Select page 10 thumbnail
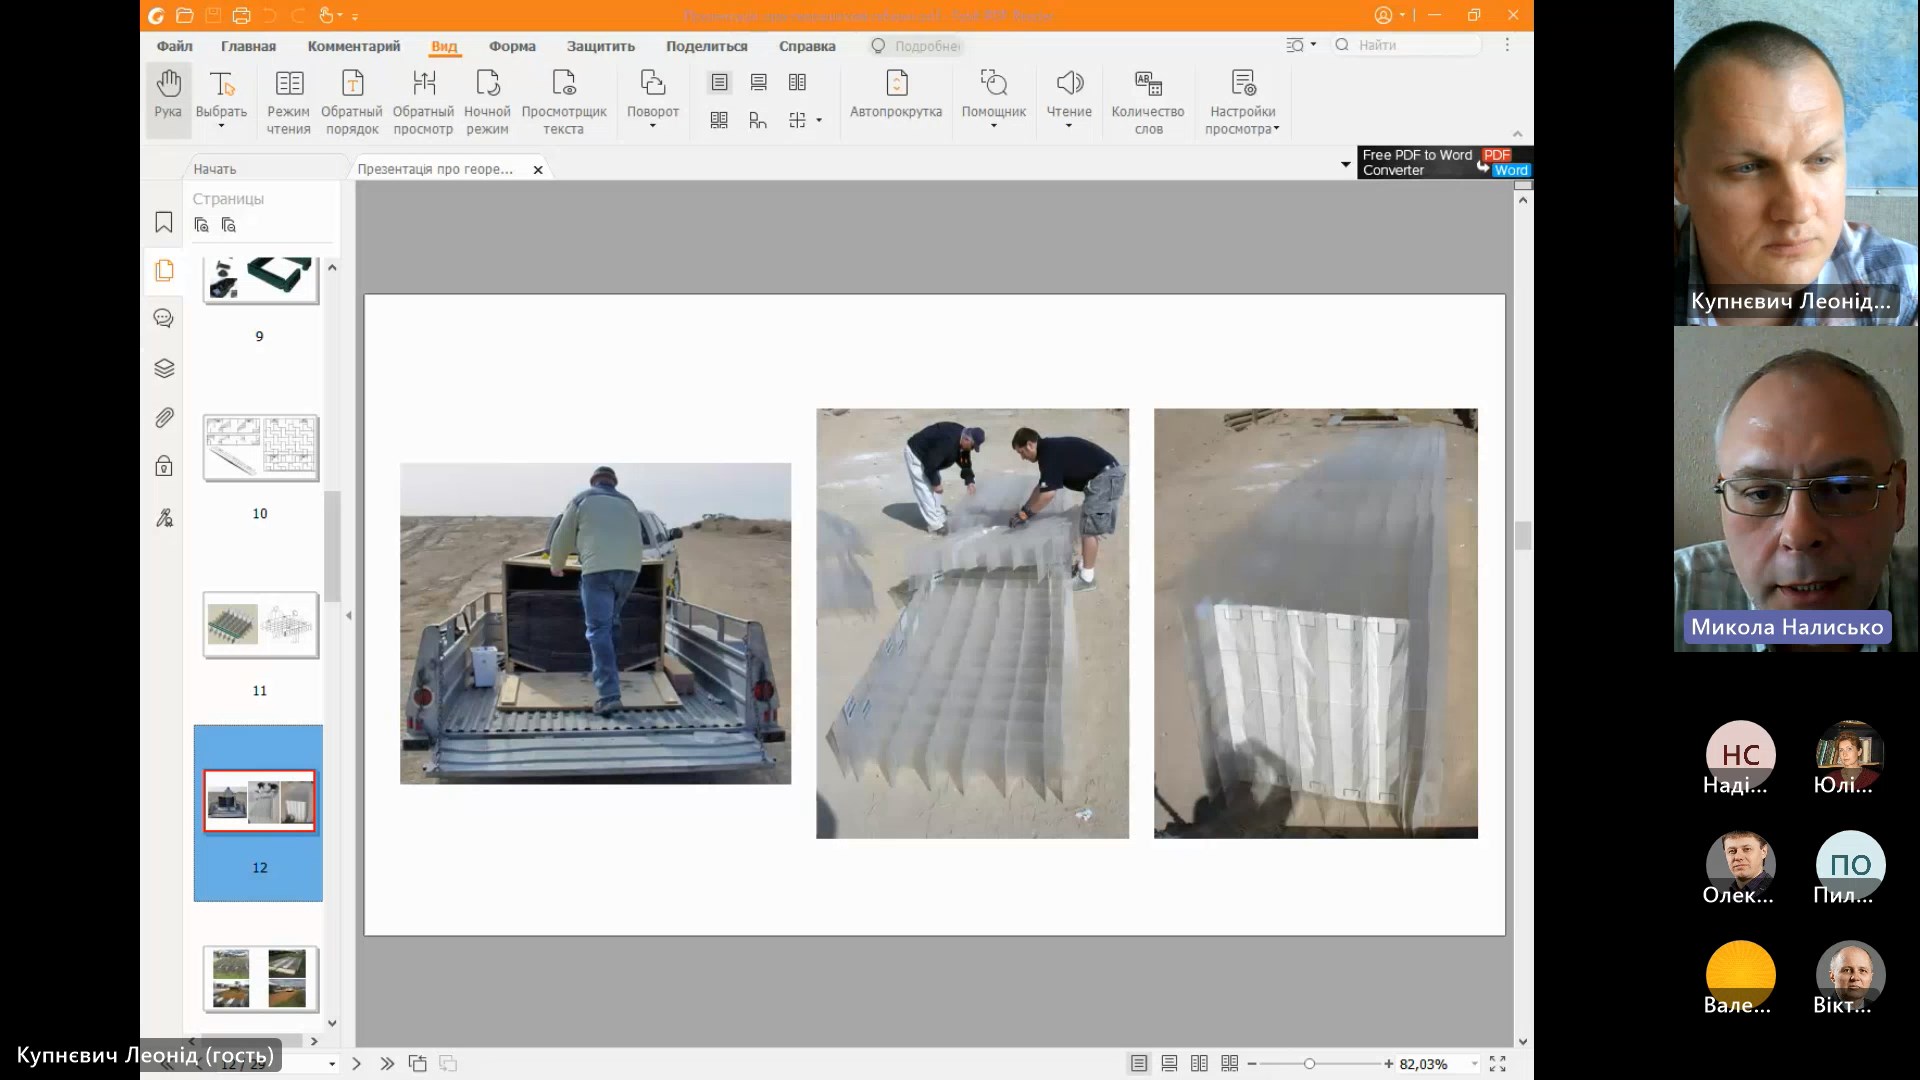 click(x=260, y=448)
